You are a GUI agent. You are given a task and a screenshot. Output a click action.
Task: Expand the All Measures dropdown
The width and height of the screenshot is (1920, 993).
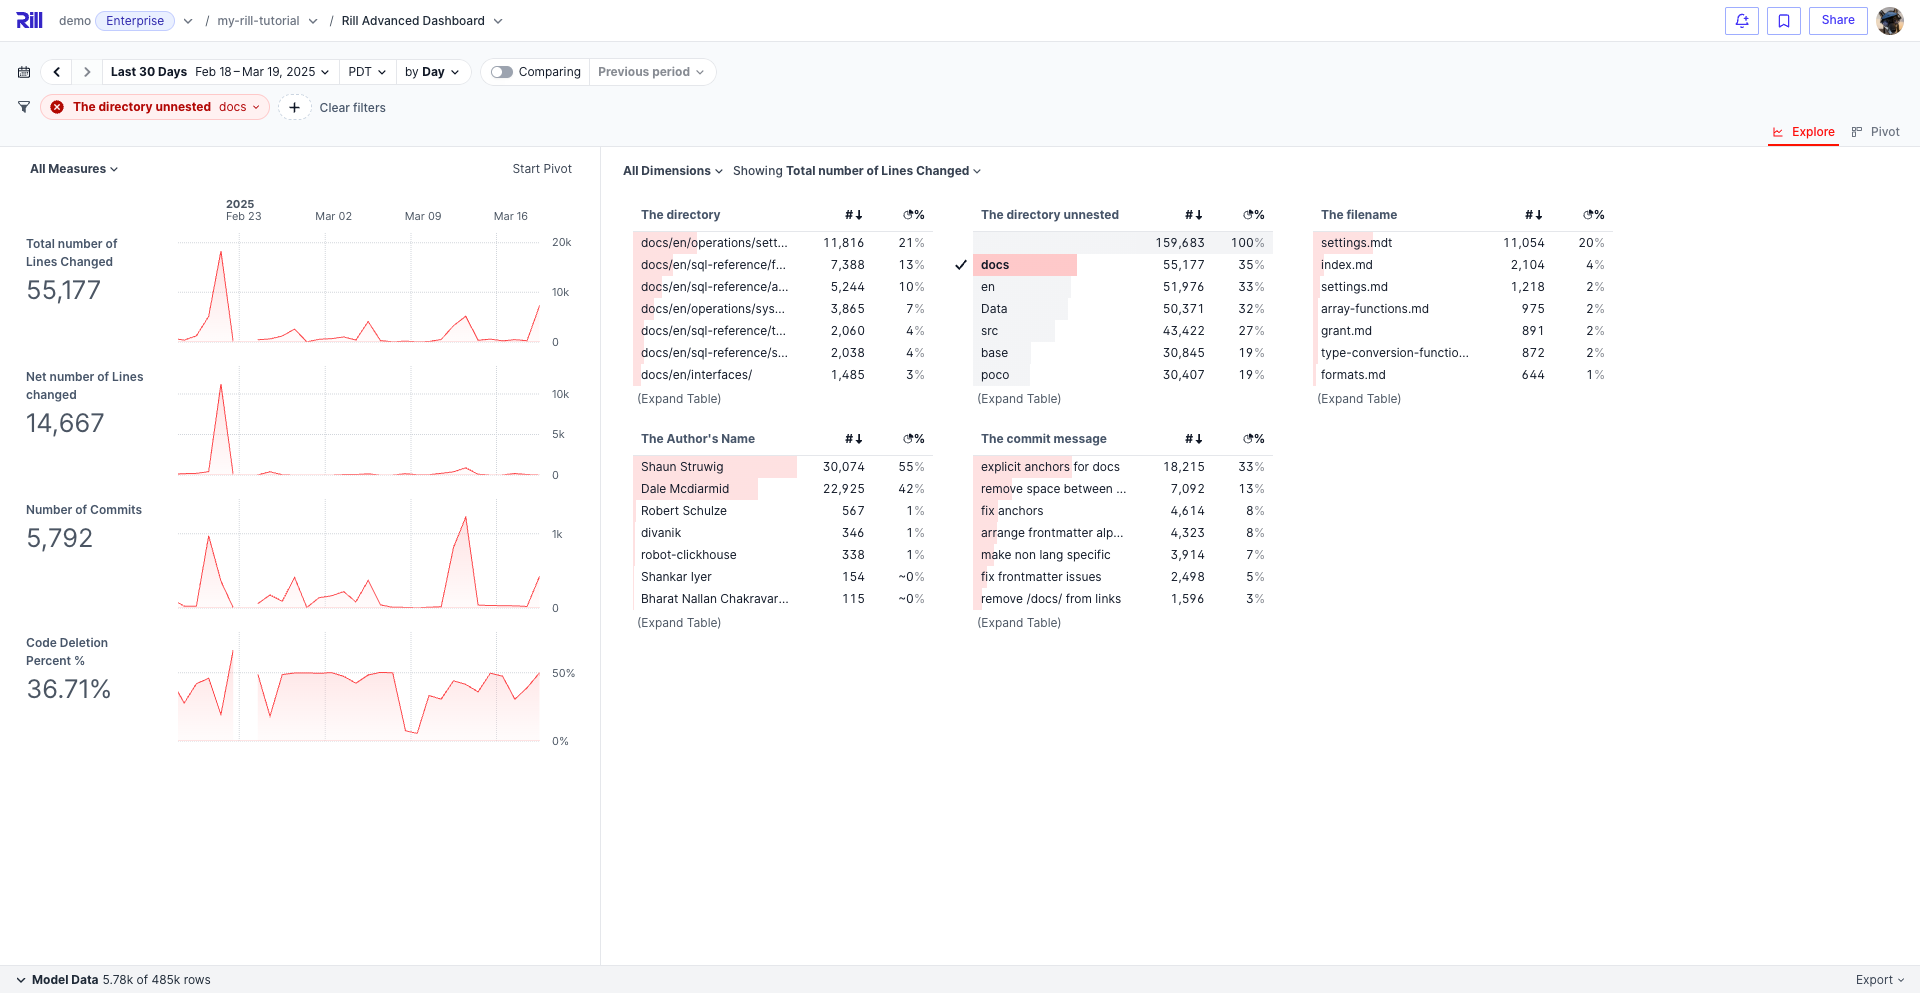[x=74, y=169]
